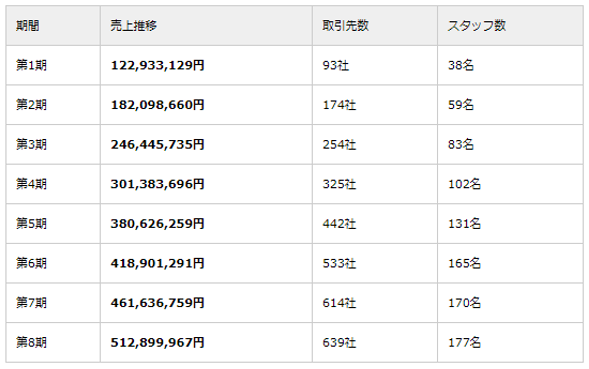Click the 第6期 row label

click(x=32, y=263)
